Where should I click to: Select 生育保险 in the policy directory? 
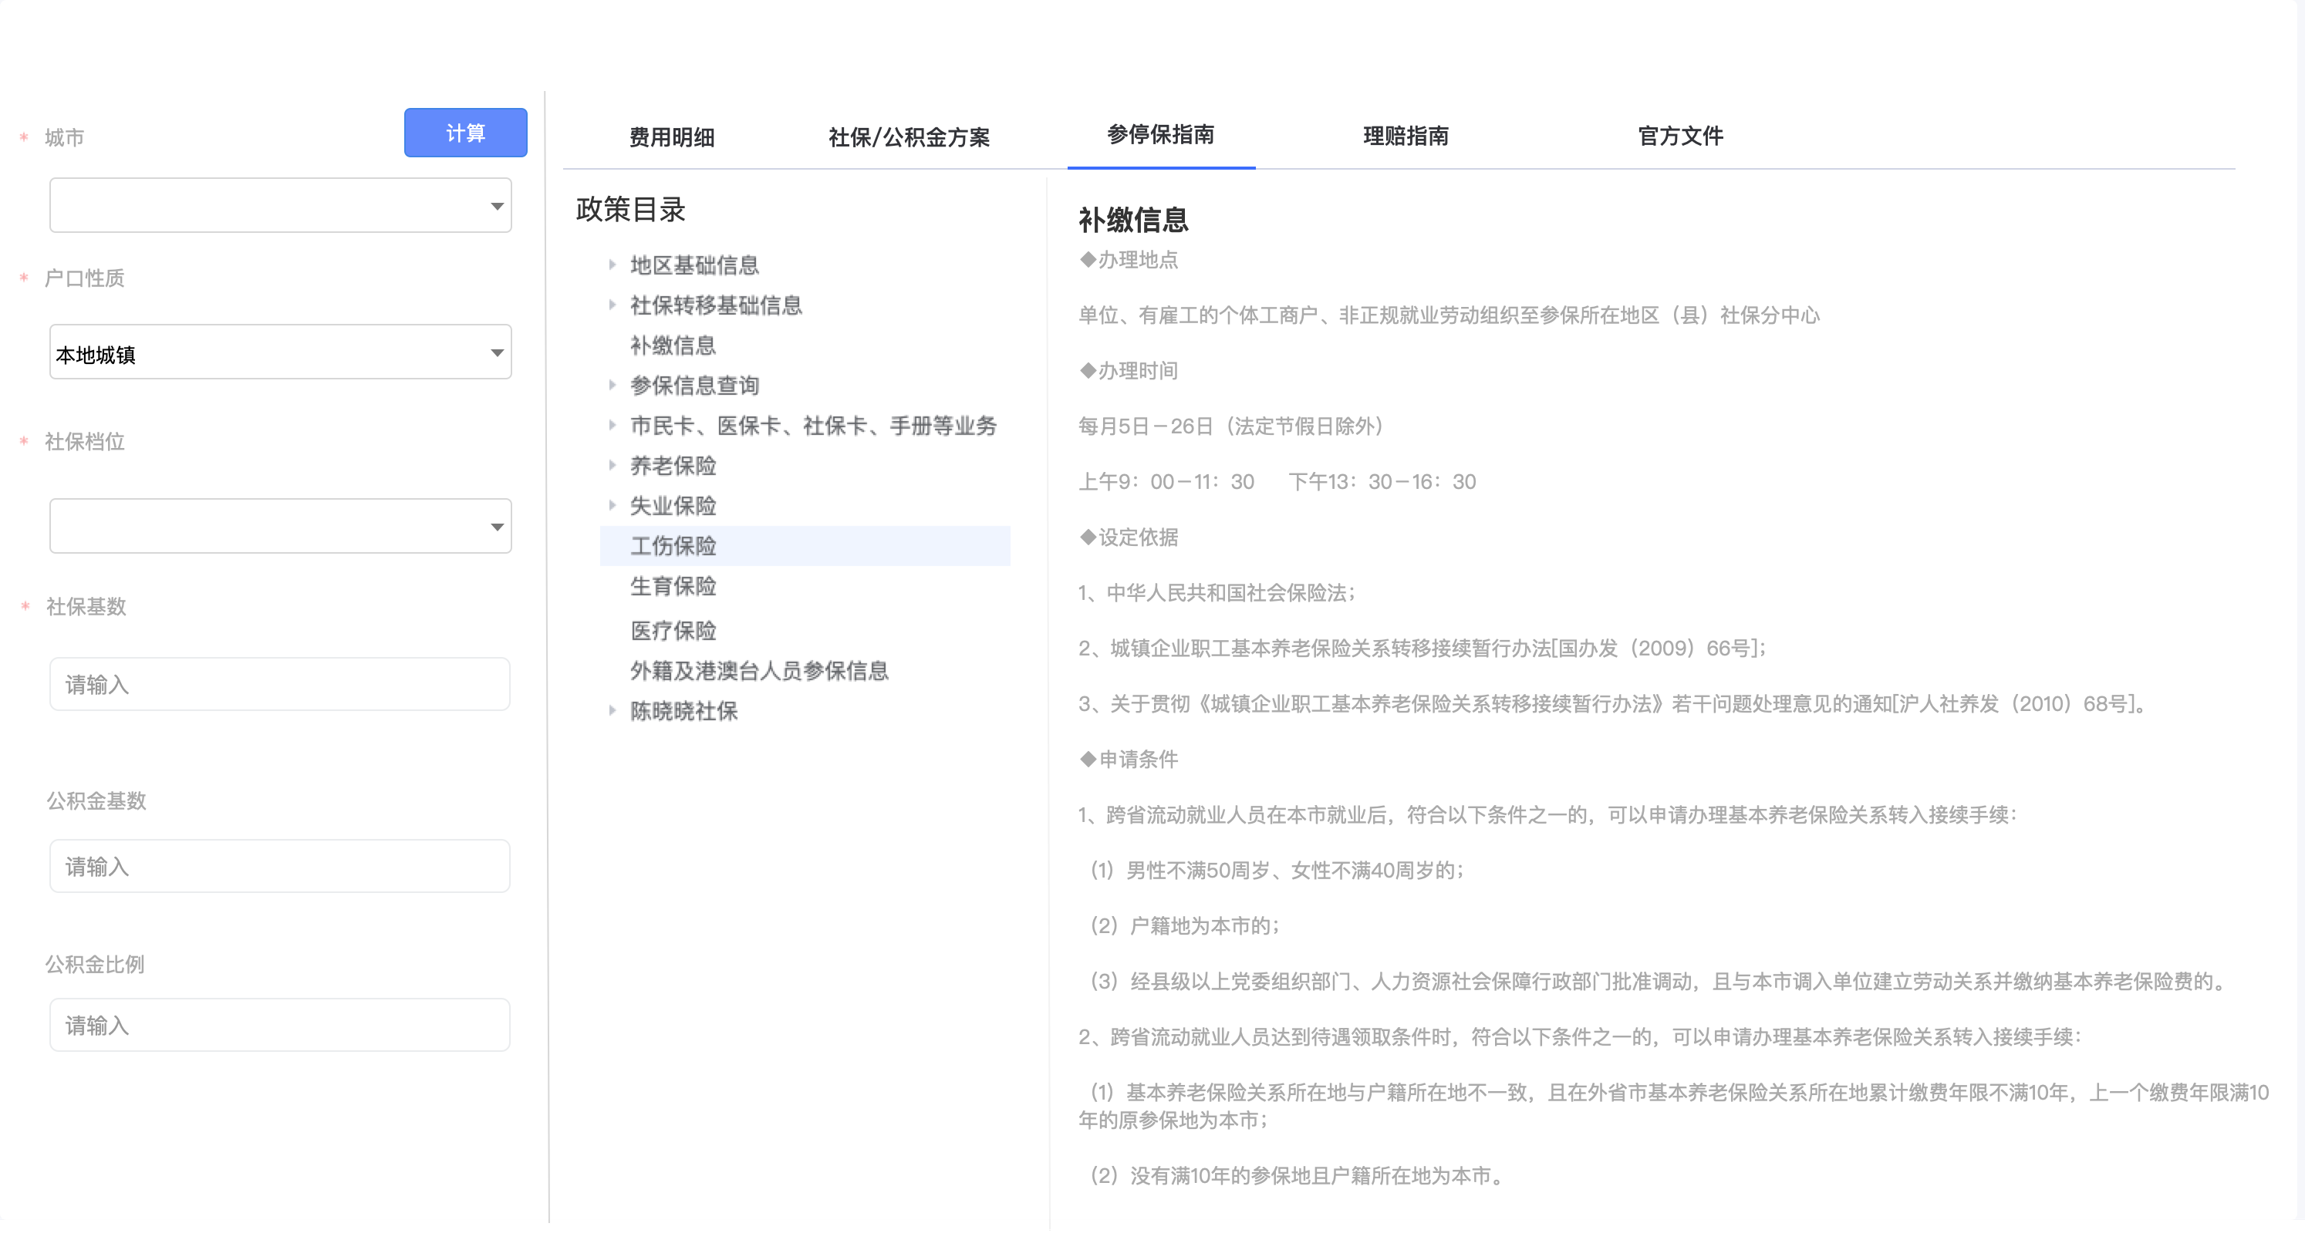[673, 587]
